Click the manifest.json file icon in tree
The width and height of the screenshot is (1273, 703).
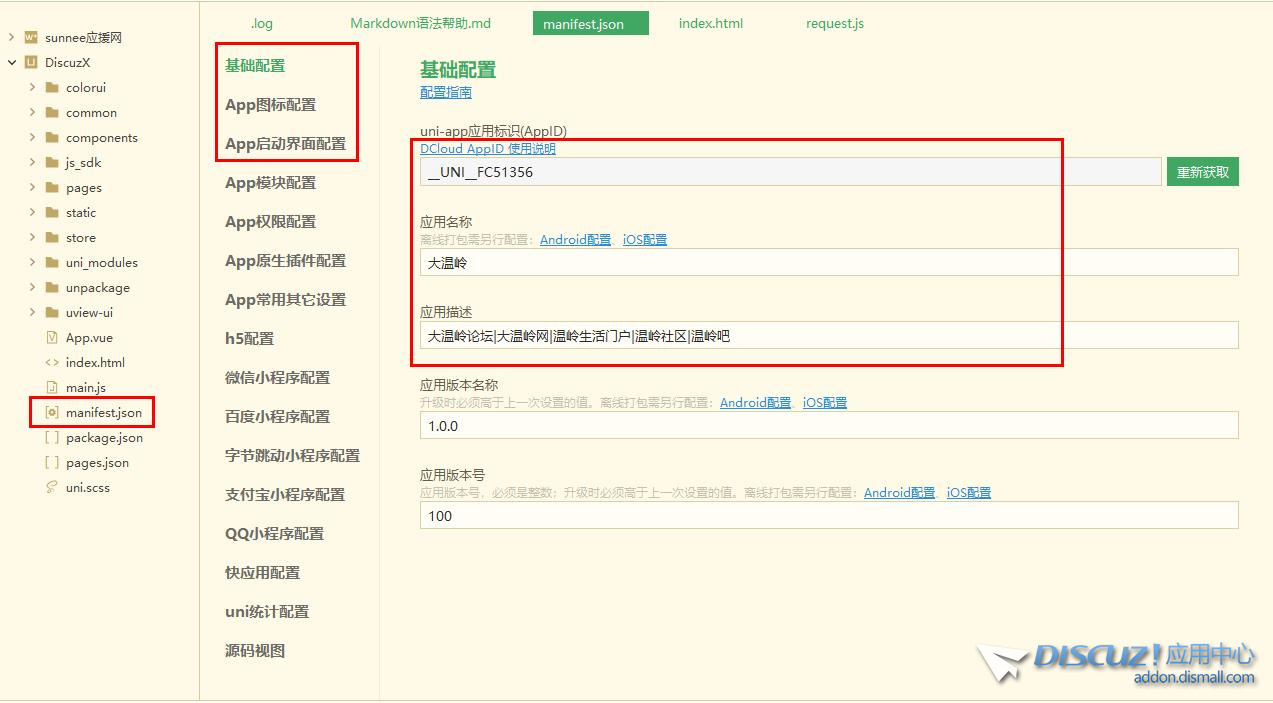(52, 413)
